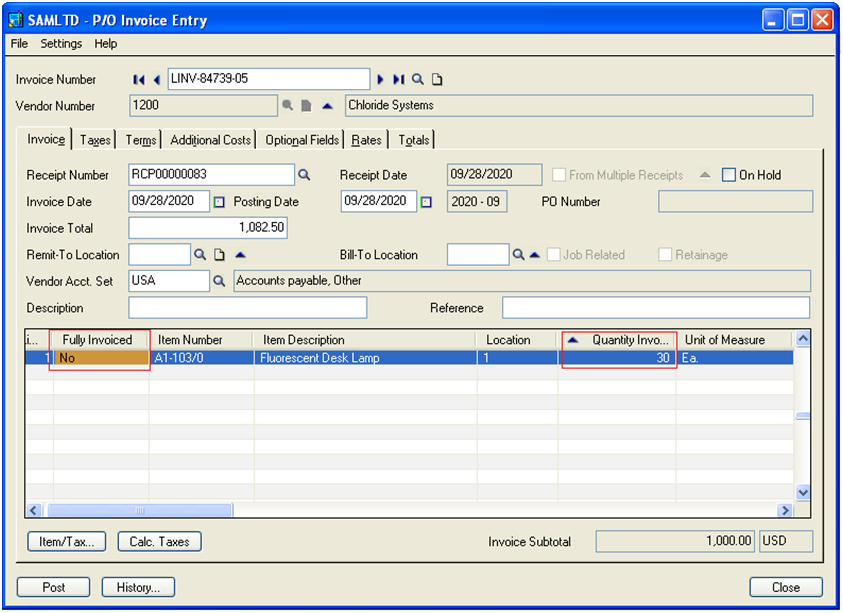Click SAMLTD application title bar icon
The width and height of the screenshot is (843, 613).
(x=16, y=20)
